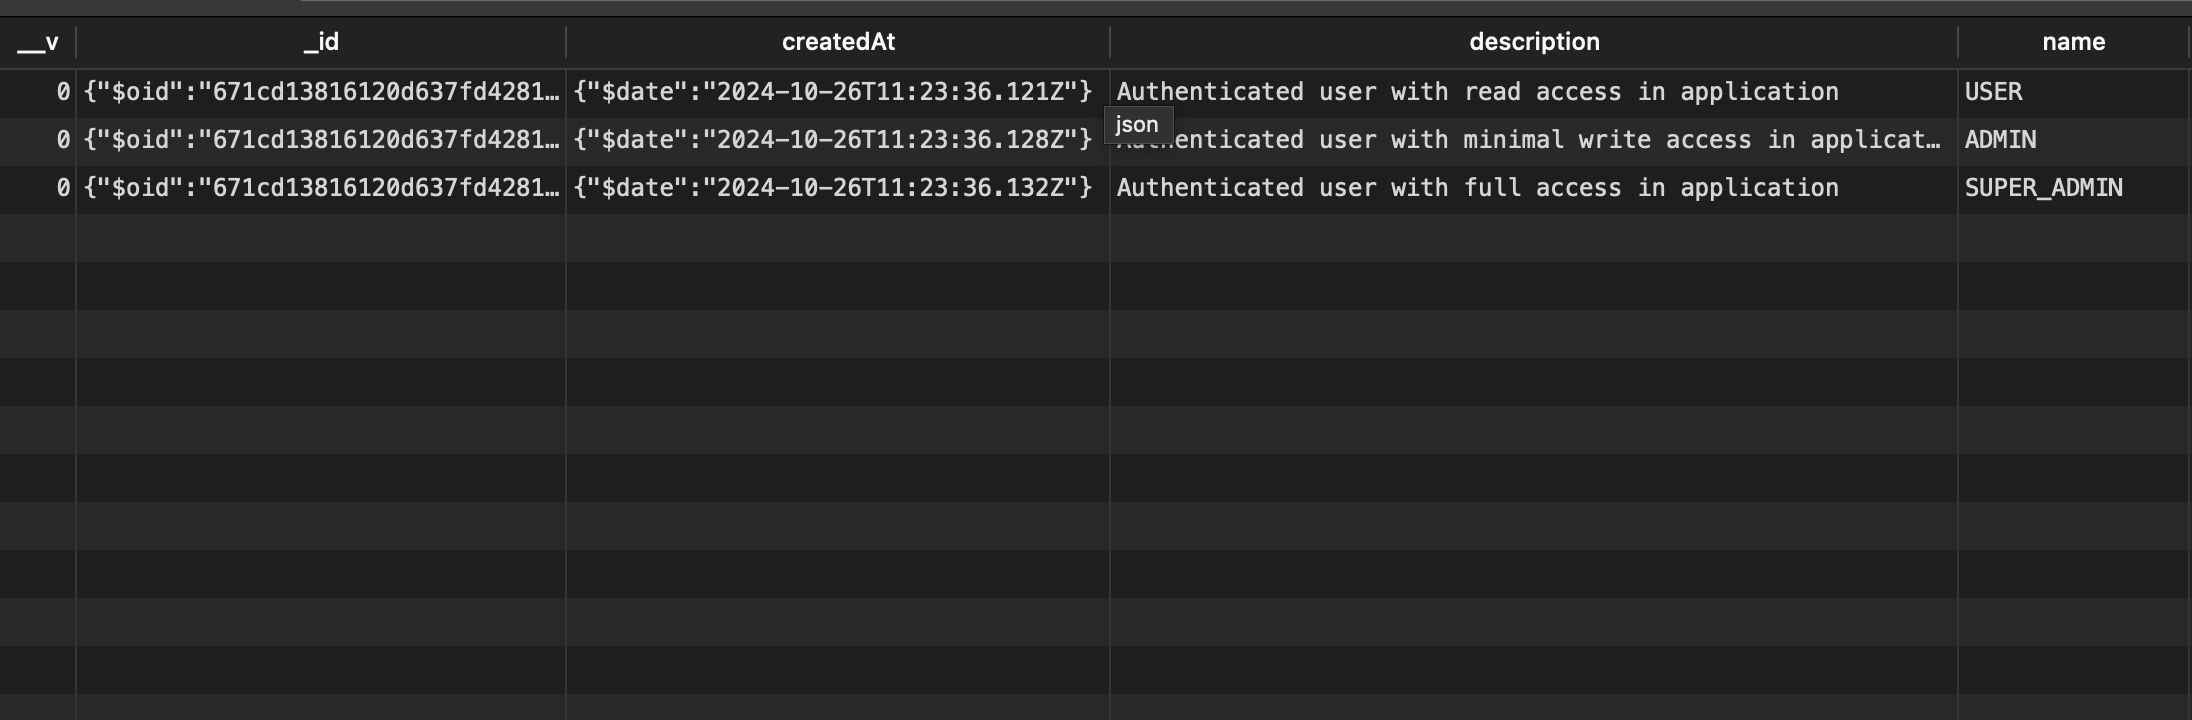The width and height of the screenshot is (2192, 720).
Task: Click the full access description cell
Action: [1534, 188]
